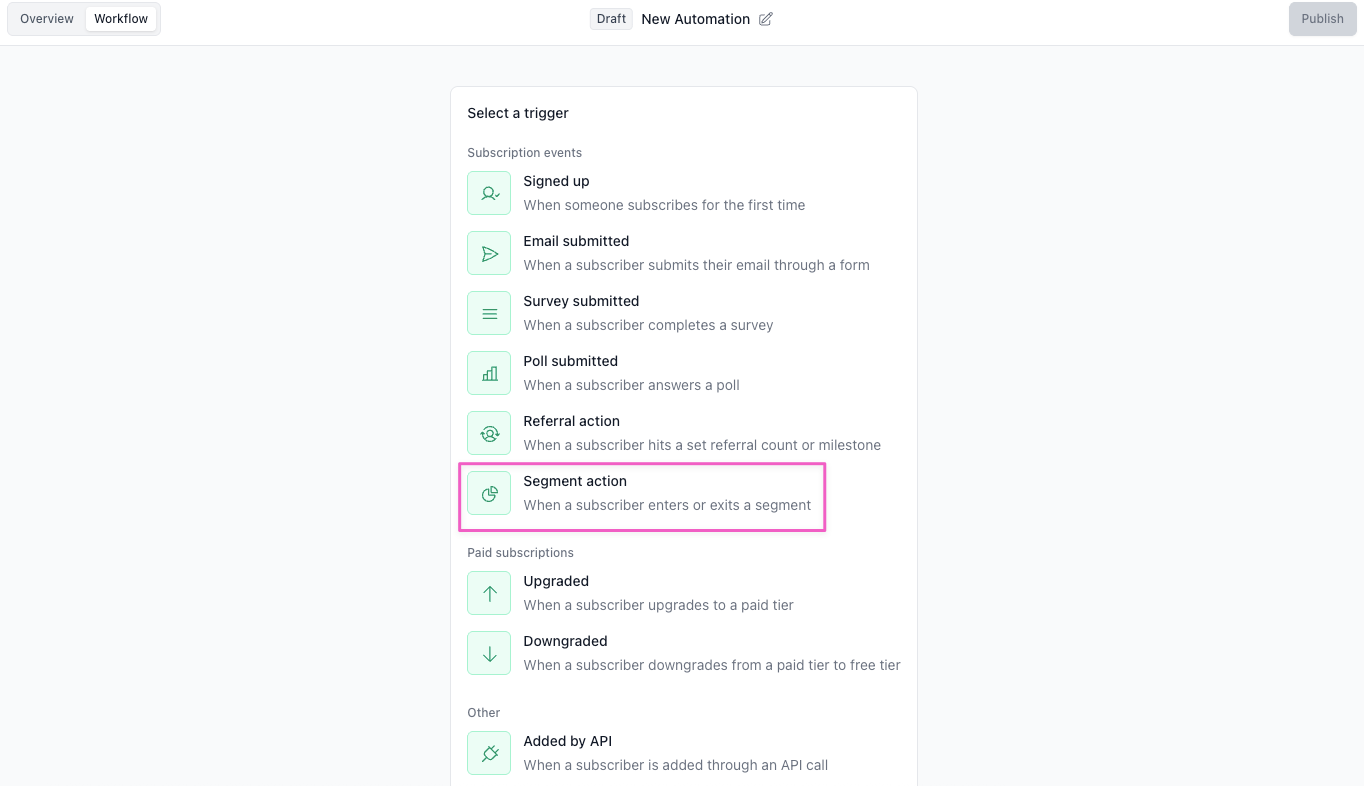
Task: Click the Segment action pie icon
Action: (x=489, y=493)
